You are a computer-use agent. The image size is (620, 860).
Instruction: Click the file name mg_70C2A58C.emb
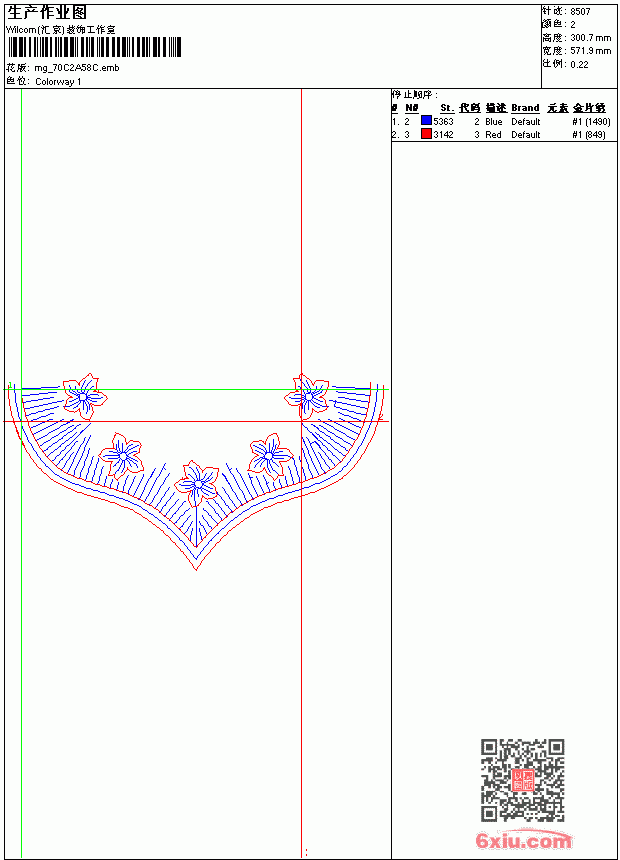pos(77,68)
